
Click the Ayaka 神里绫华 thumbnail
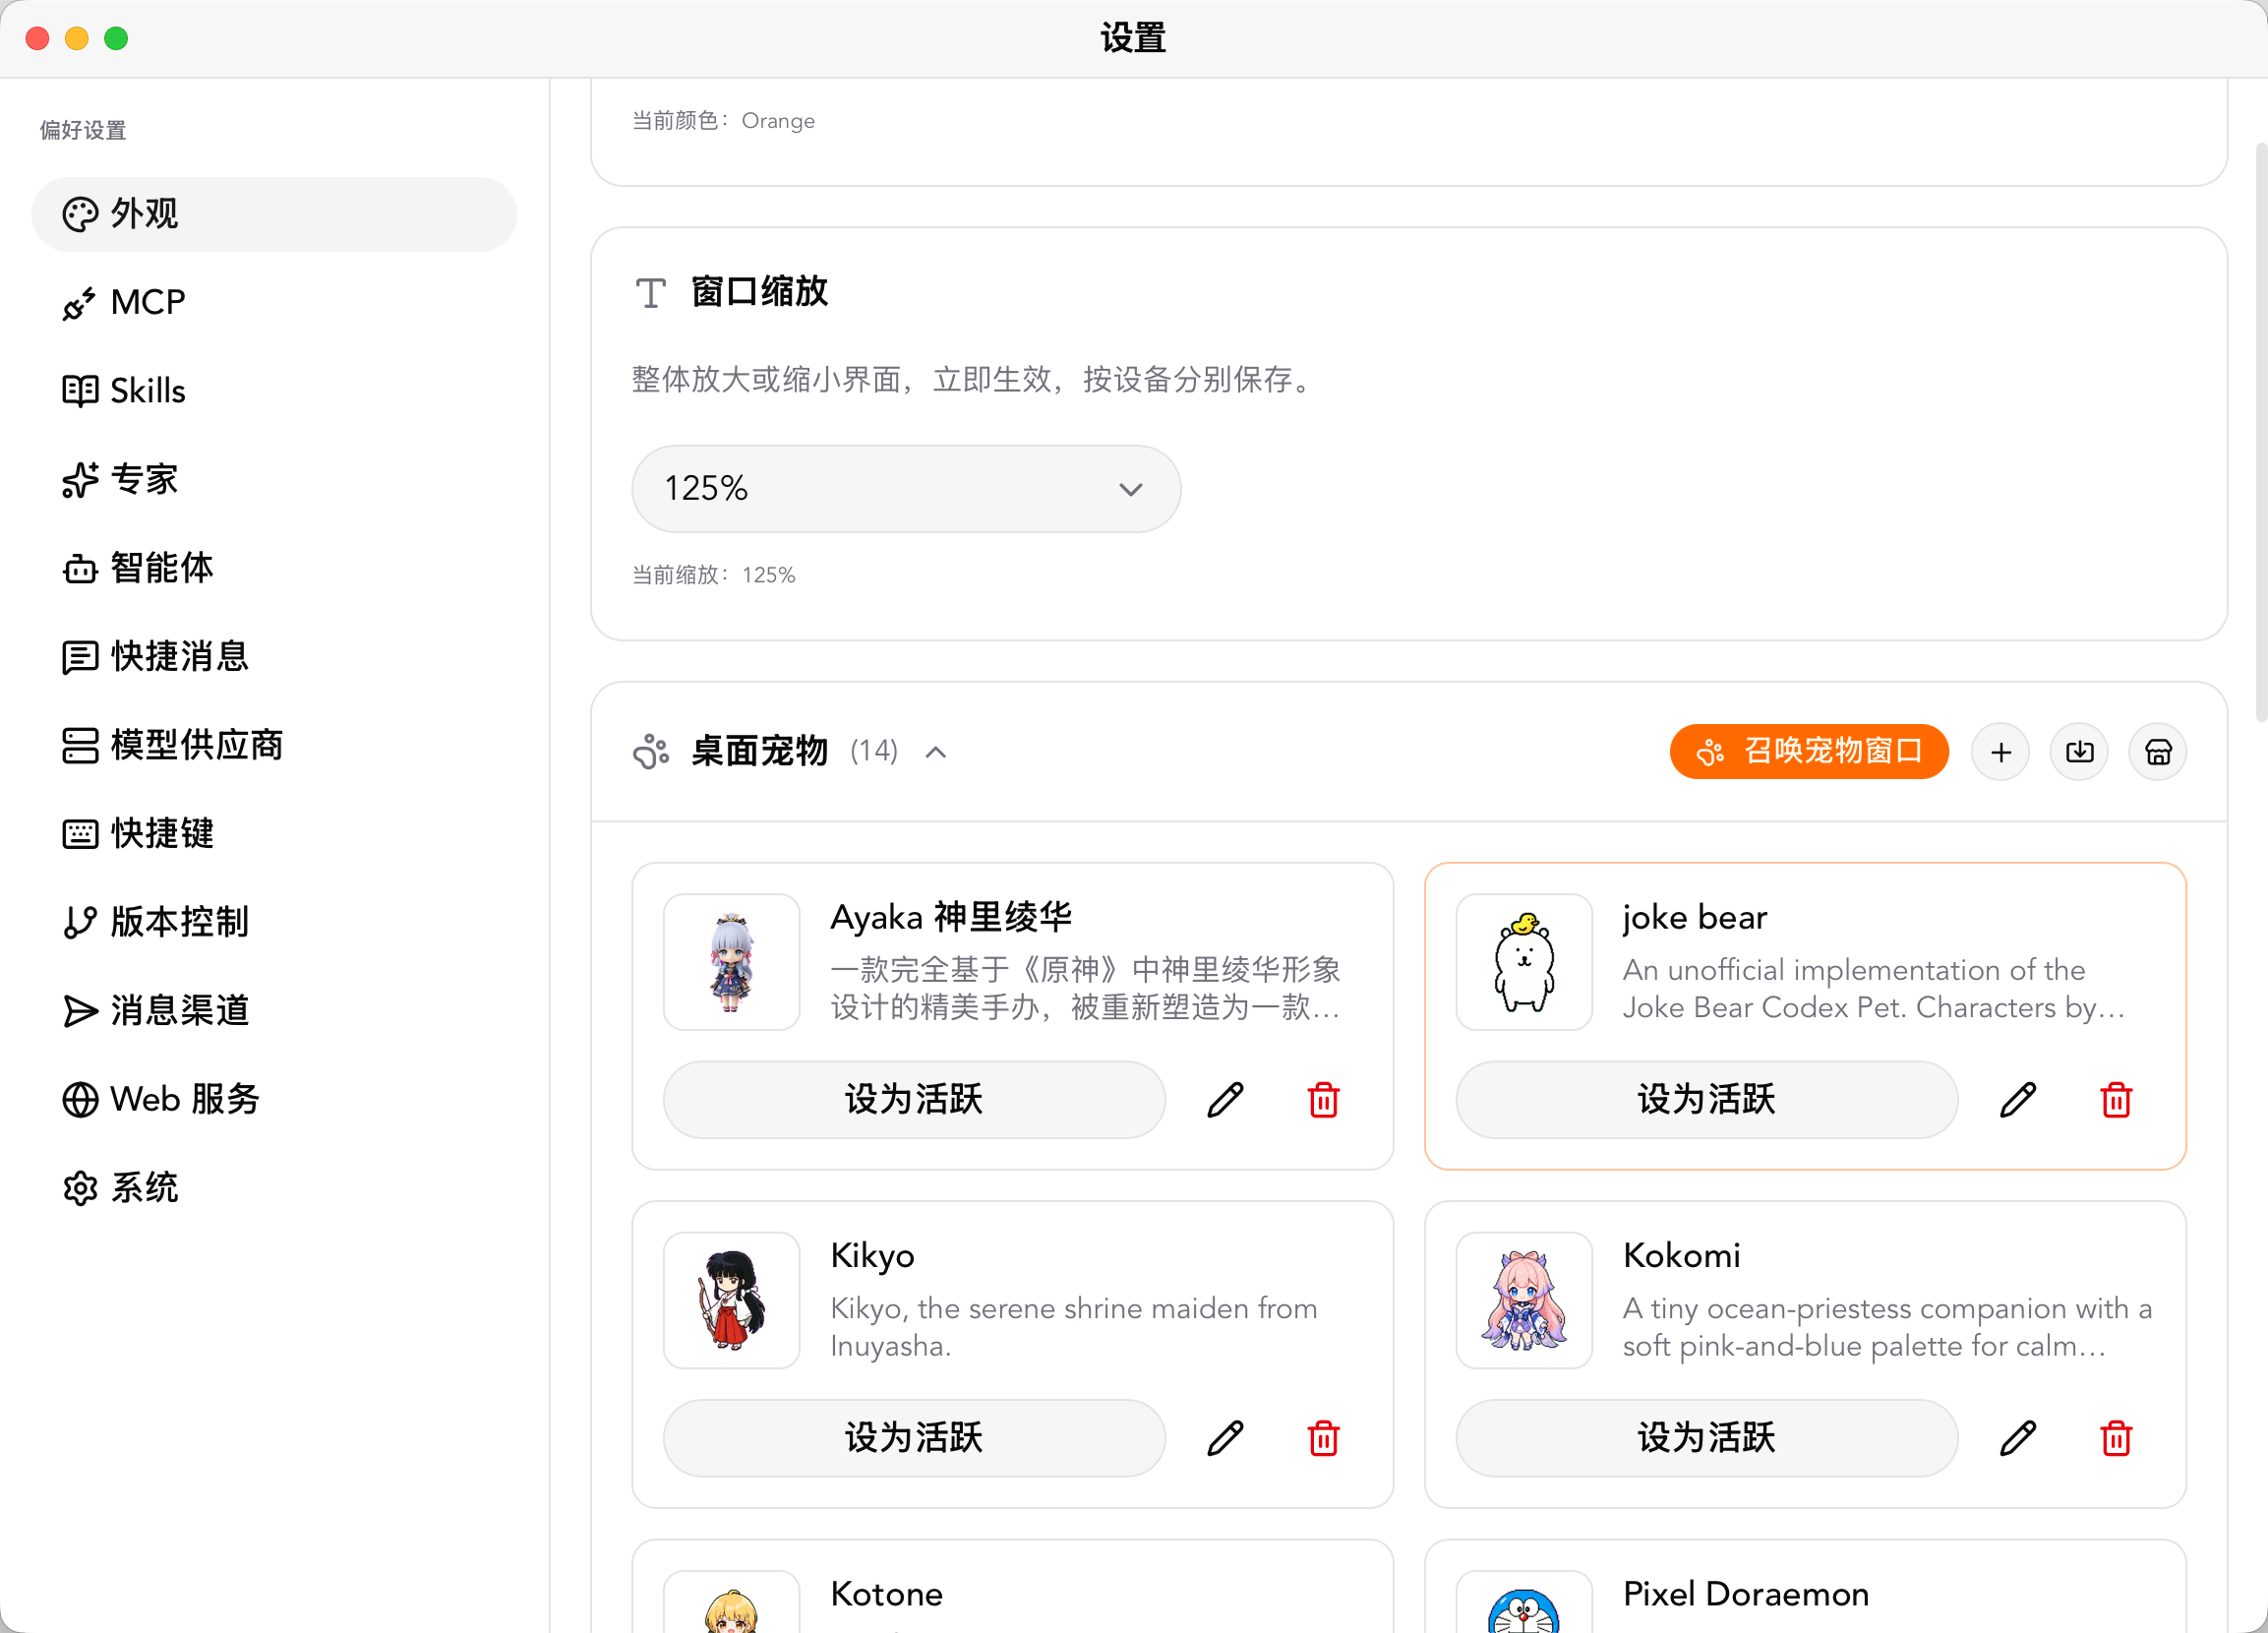732,962
